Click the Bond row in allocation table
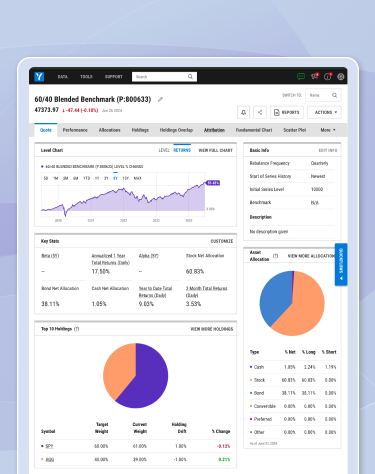Screen dimensions: 375x474 (293, 393)
